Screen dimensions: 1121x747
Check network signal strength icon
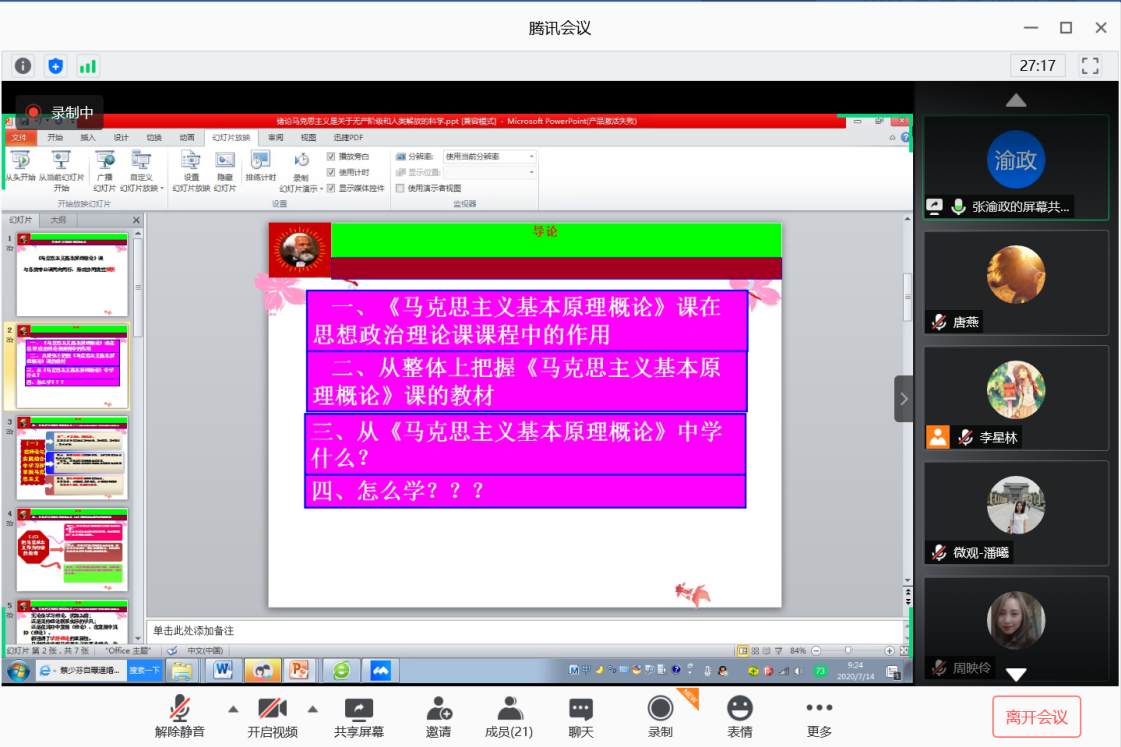[x=88, y=66]
